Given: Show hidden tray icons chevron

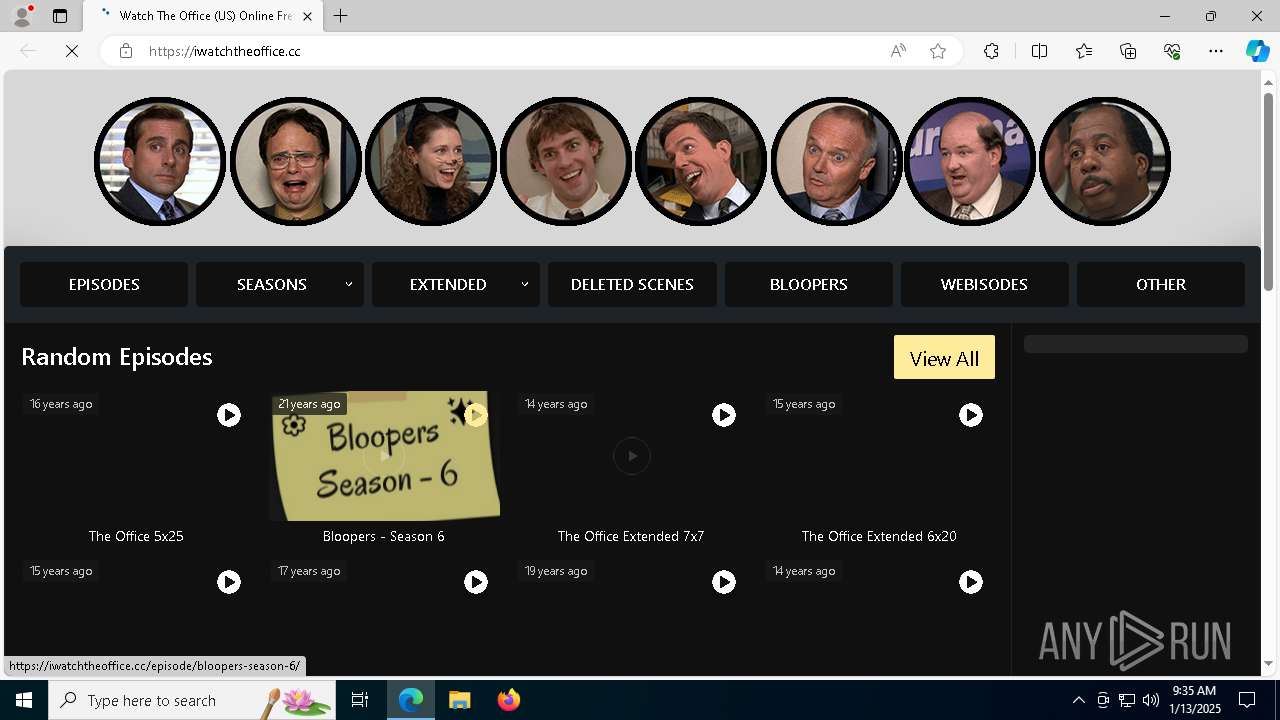Looking at the screenshot, I should 1078,700.
